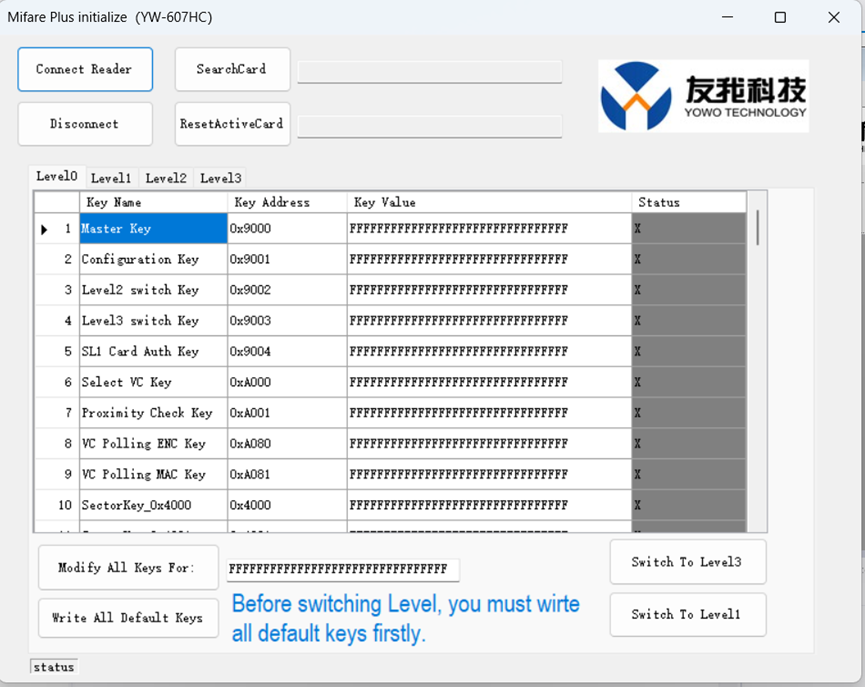Click the Yowo Technology logo
The image size is (865, 687).
click(x=703, y=96)
